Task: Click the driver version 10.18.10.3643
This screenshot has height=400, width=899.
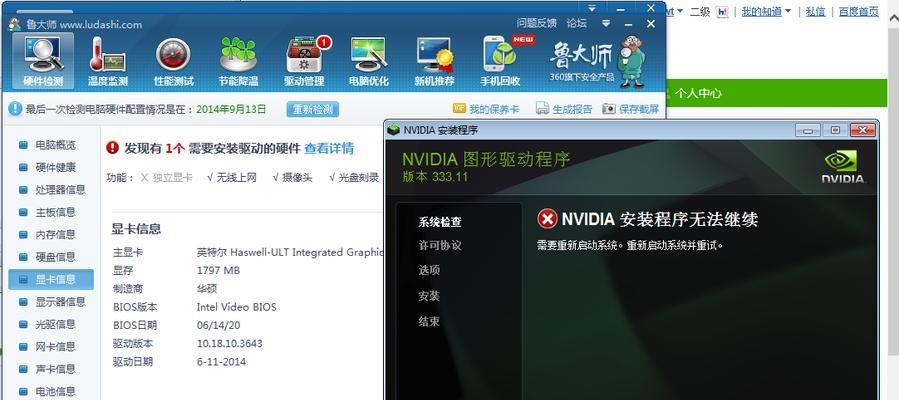Action: (229, 344)
